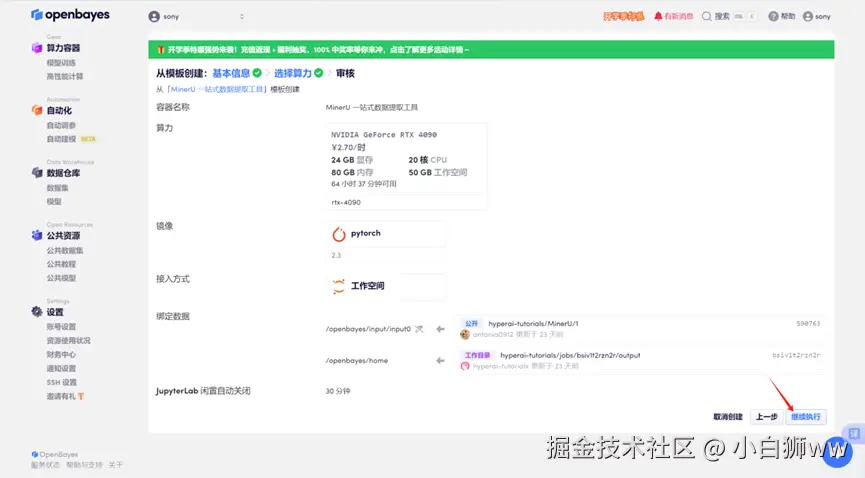This screenshot has width=865, height=478.
Task: Click the arrow icon beside /openbayes/input/input0
Action: (440, 329)
